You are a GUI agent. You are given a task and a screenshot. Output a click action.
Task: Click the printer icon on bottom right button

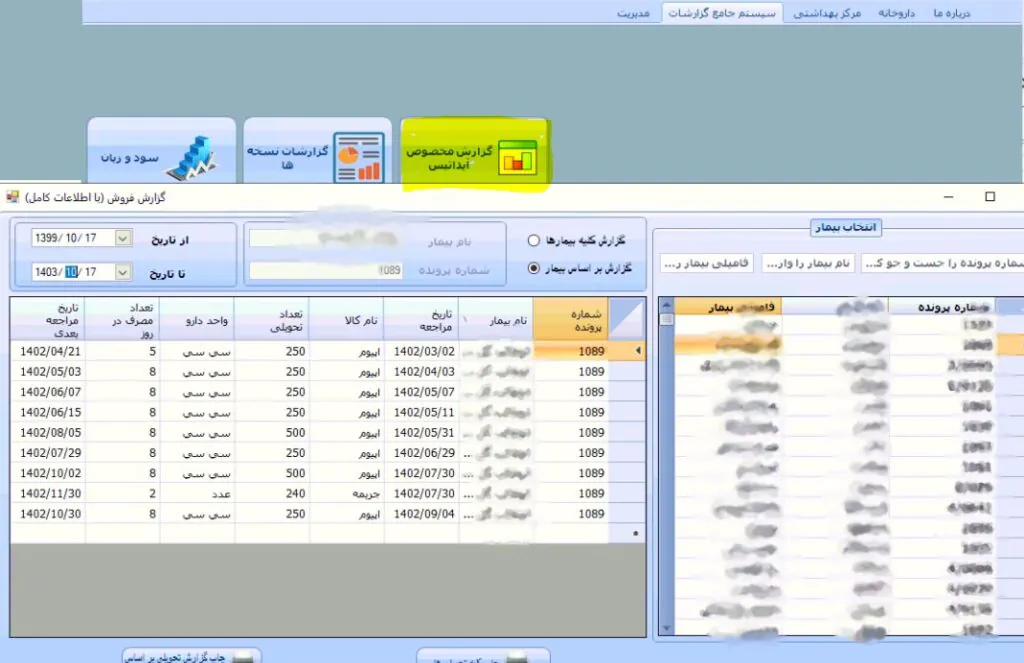(x=519, y=658)
